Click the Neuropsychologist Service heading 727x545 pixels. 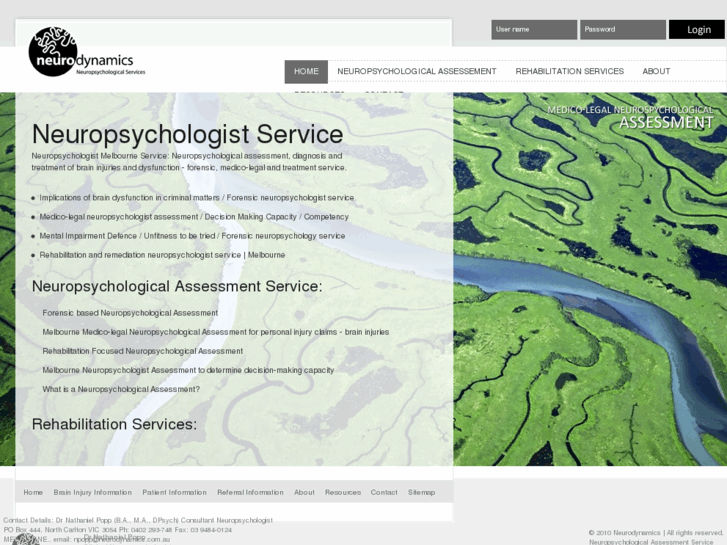(x=187, y=134)
